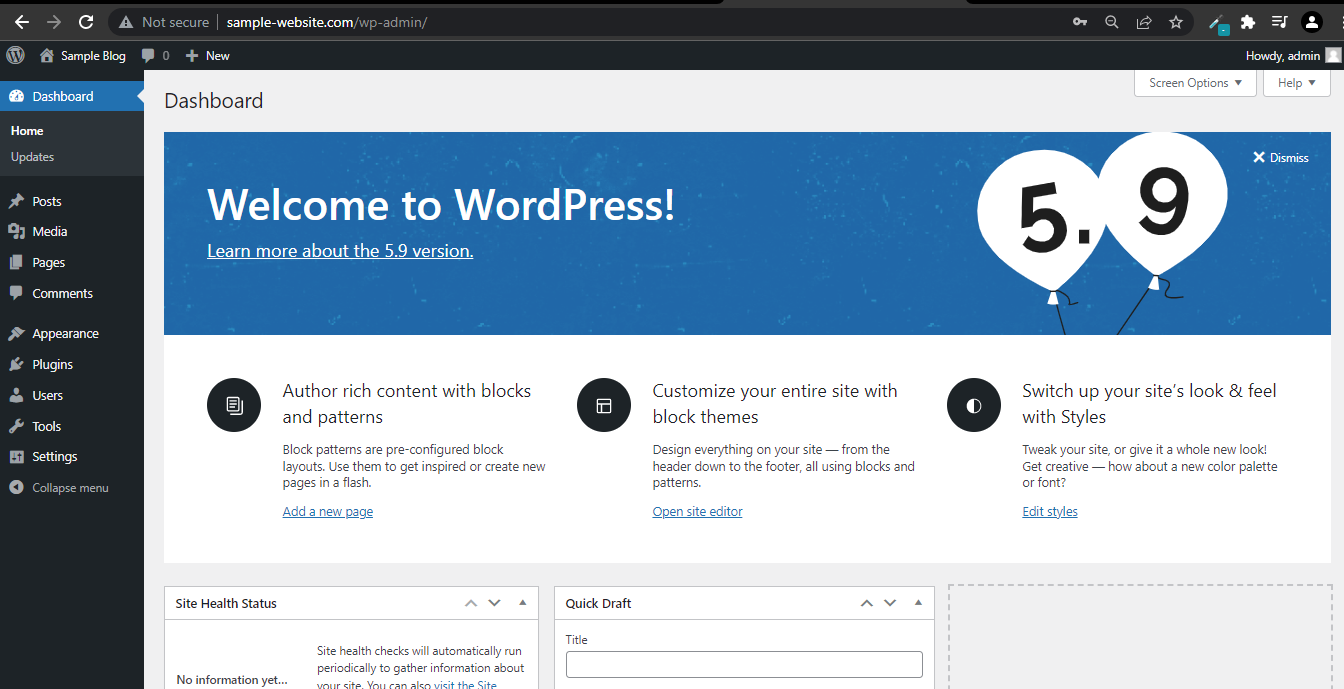Screen dimensions: 1344x689
Task: Click the Add a new page link
Action: point(328,511)
